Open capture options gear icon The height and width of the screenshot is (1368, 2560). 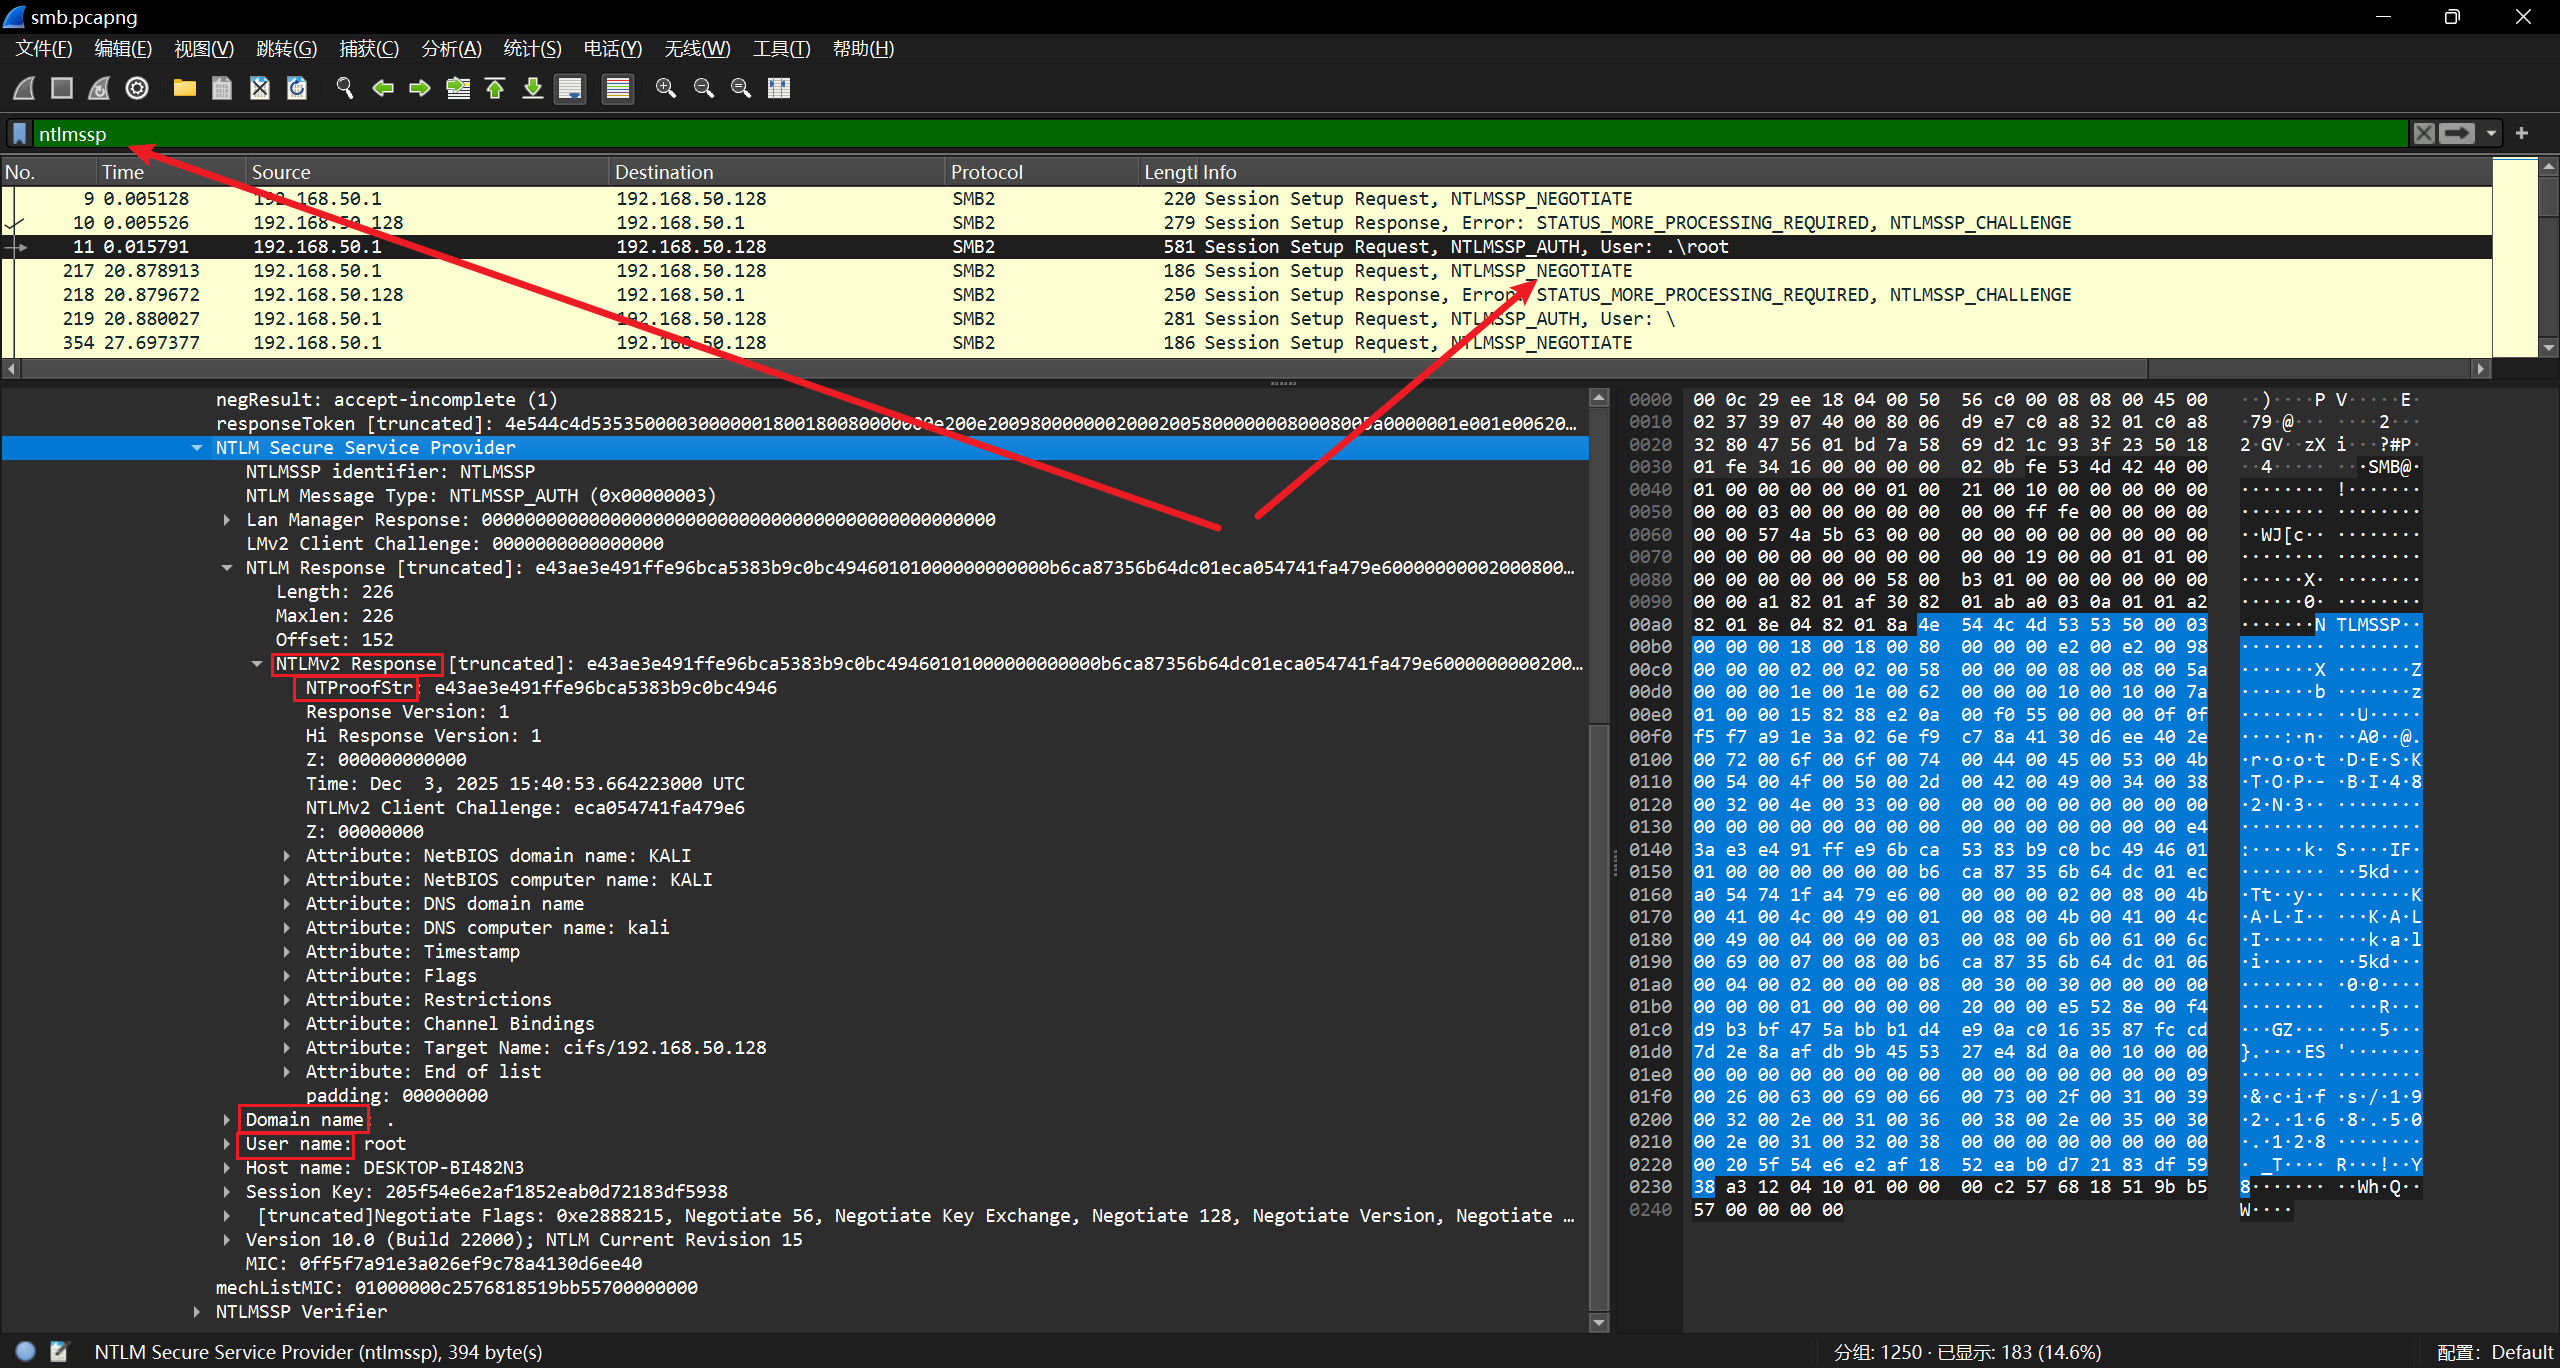137,88
